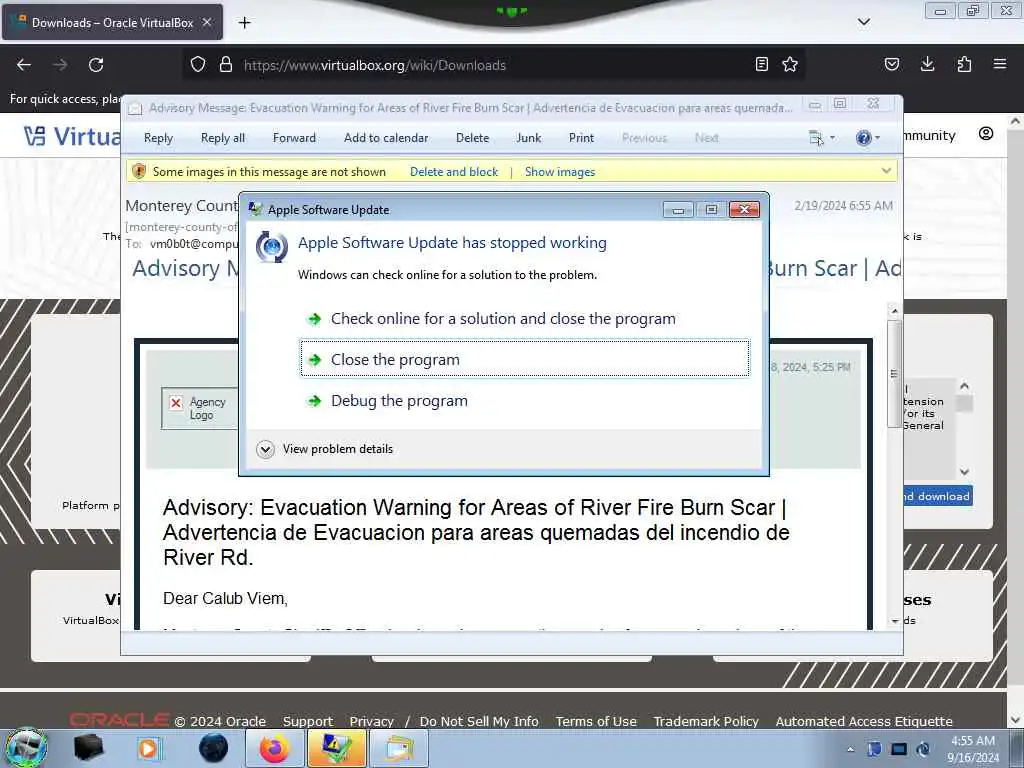Click the page text box down arrow
Image resolution: width=1024 pixels, height=768 pixels.
point(964,472)
